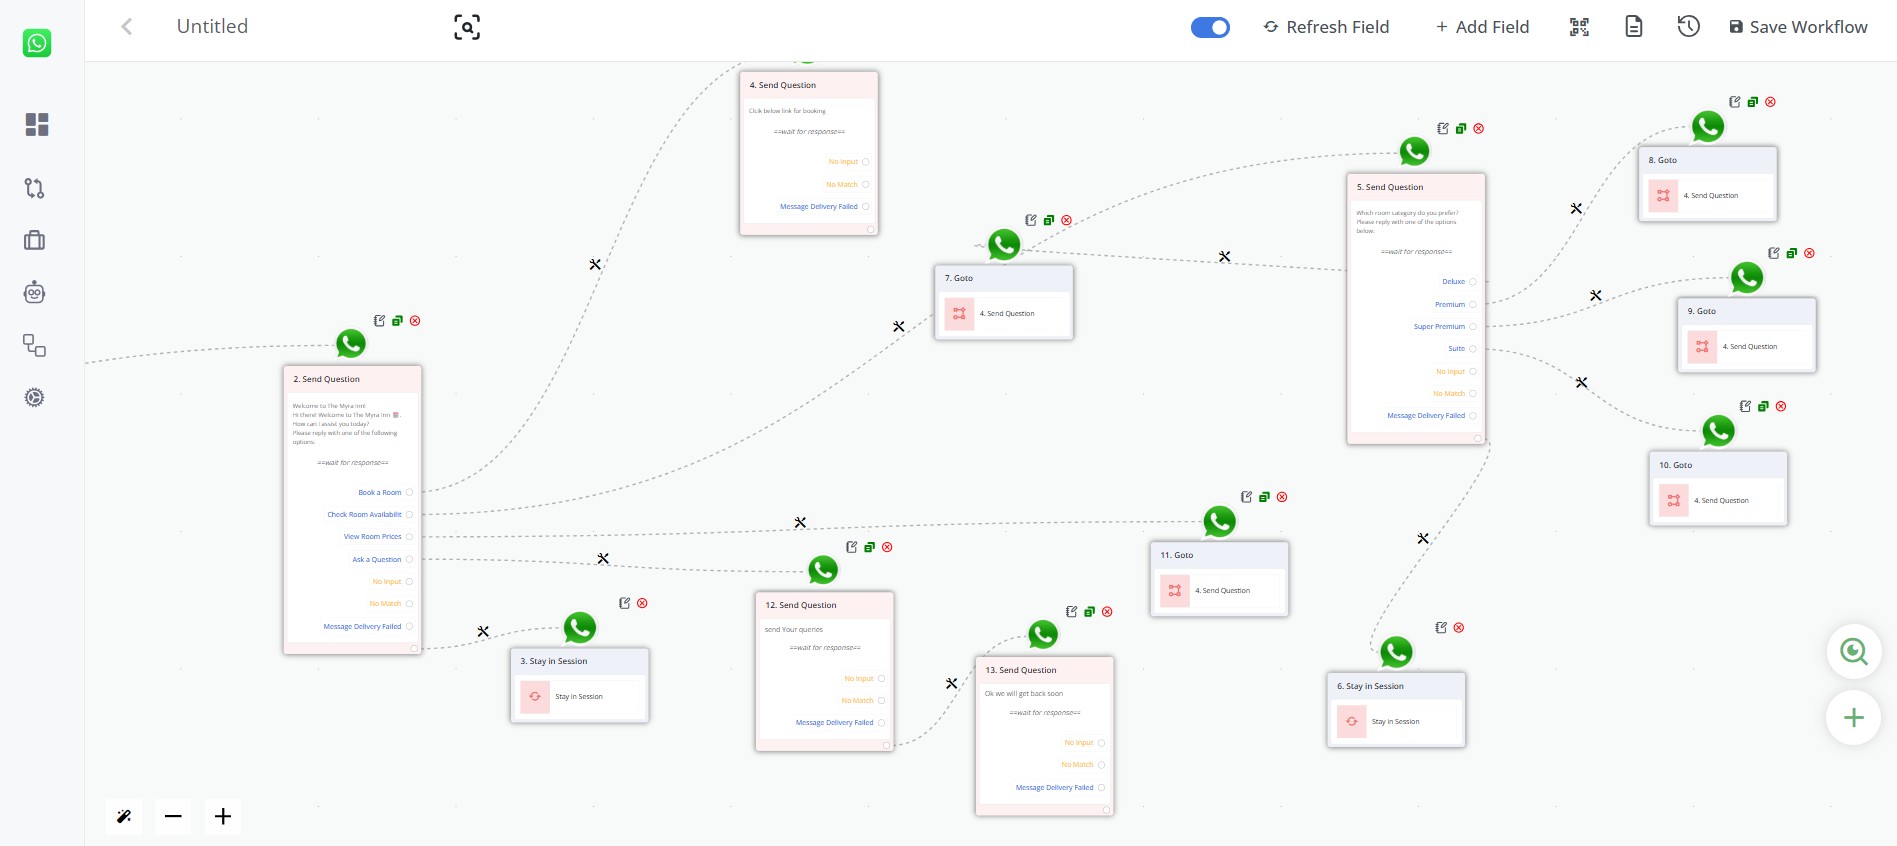Open the integrations blocks icon in the sidebar
This screenshot has width=1897, height=846.
pyautogui.click(x=35, y=345)
